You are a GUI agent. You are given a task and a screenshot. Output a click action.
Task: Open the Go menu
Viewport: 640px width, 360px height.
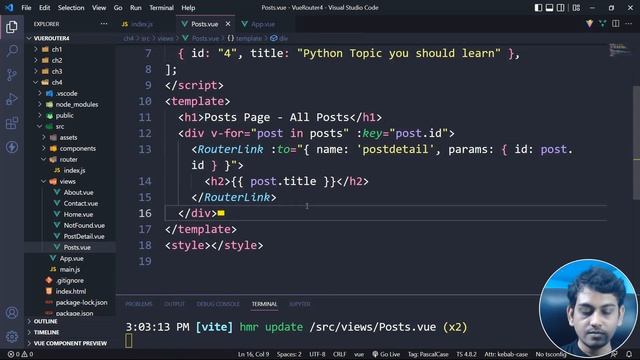[118, 8]
